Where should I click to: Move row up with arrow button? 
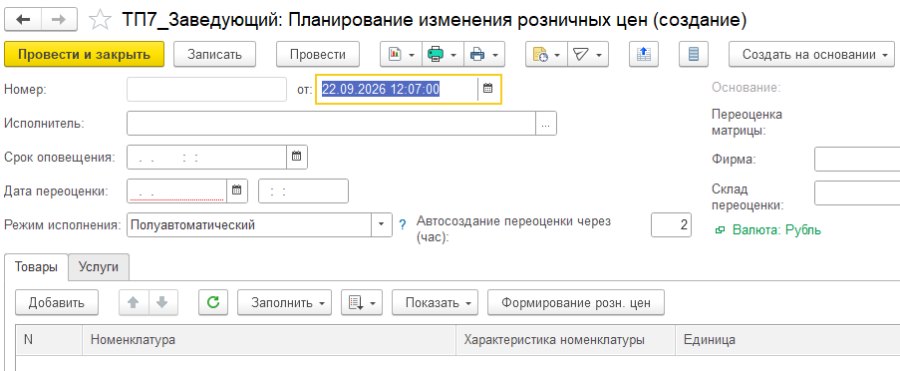pyautogui.click(x=133, y=303)
